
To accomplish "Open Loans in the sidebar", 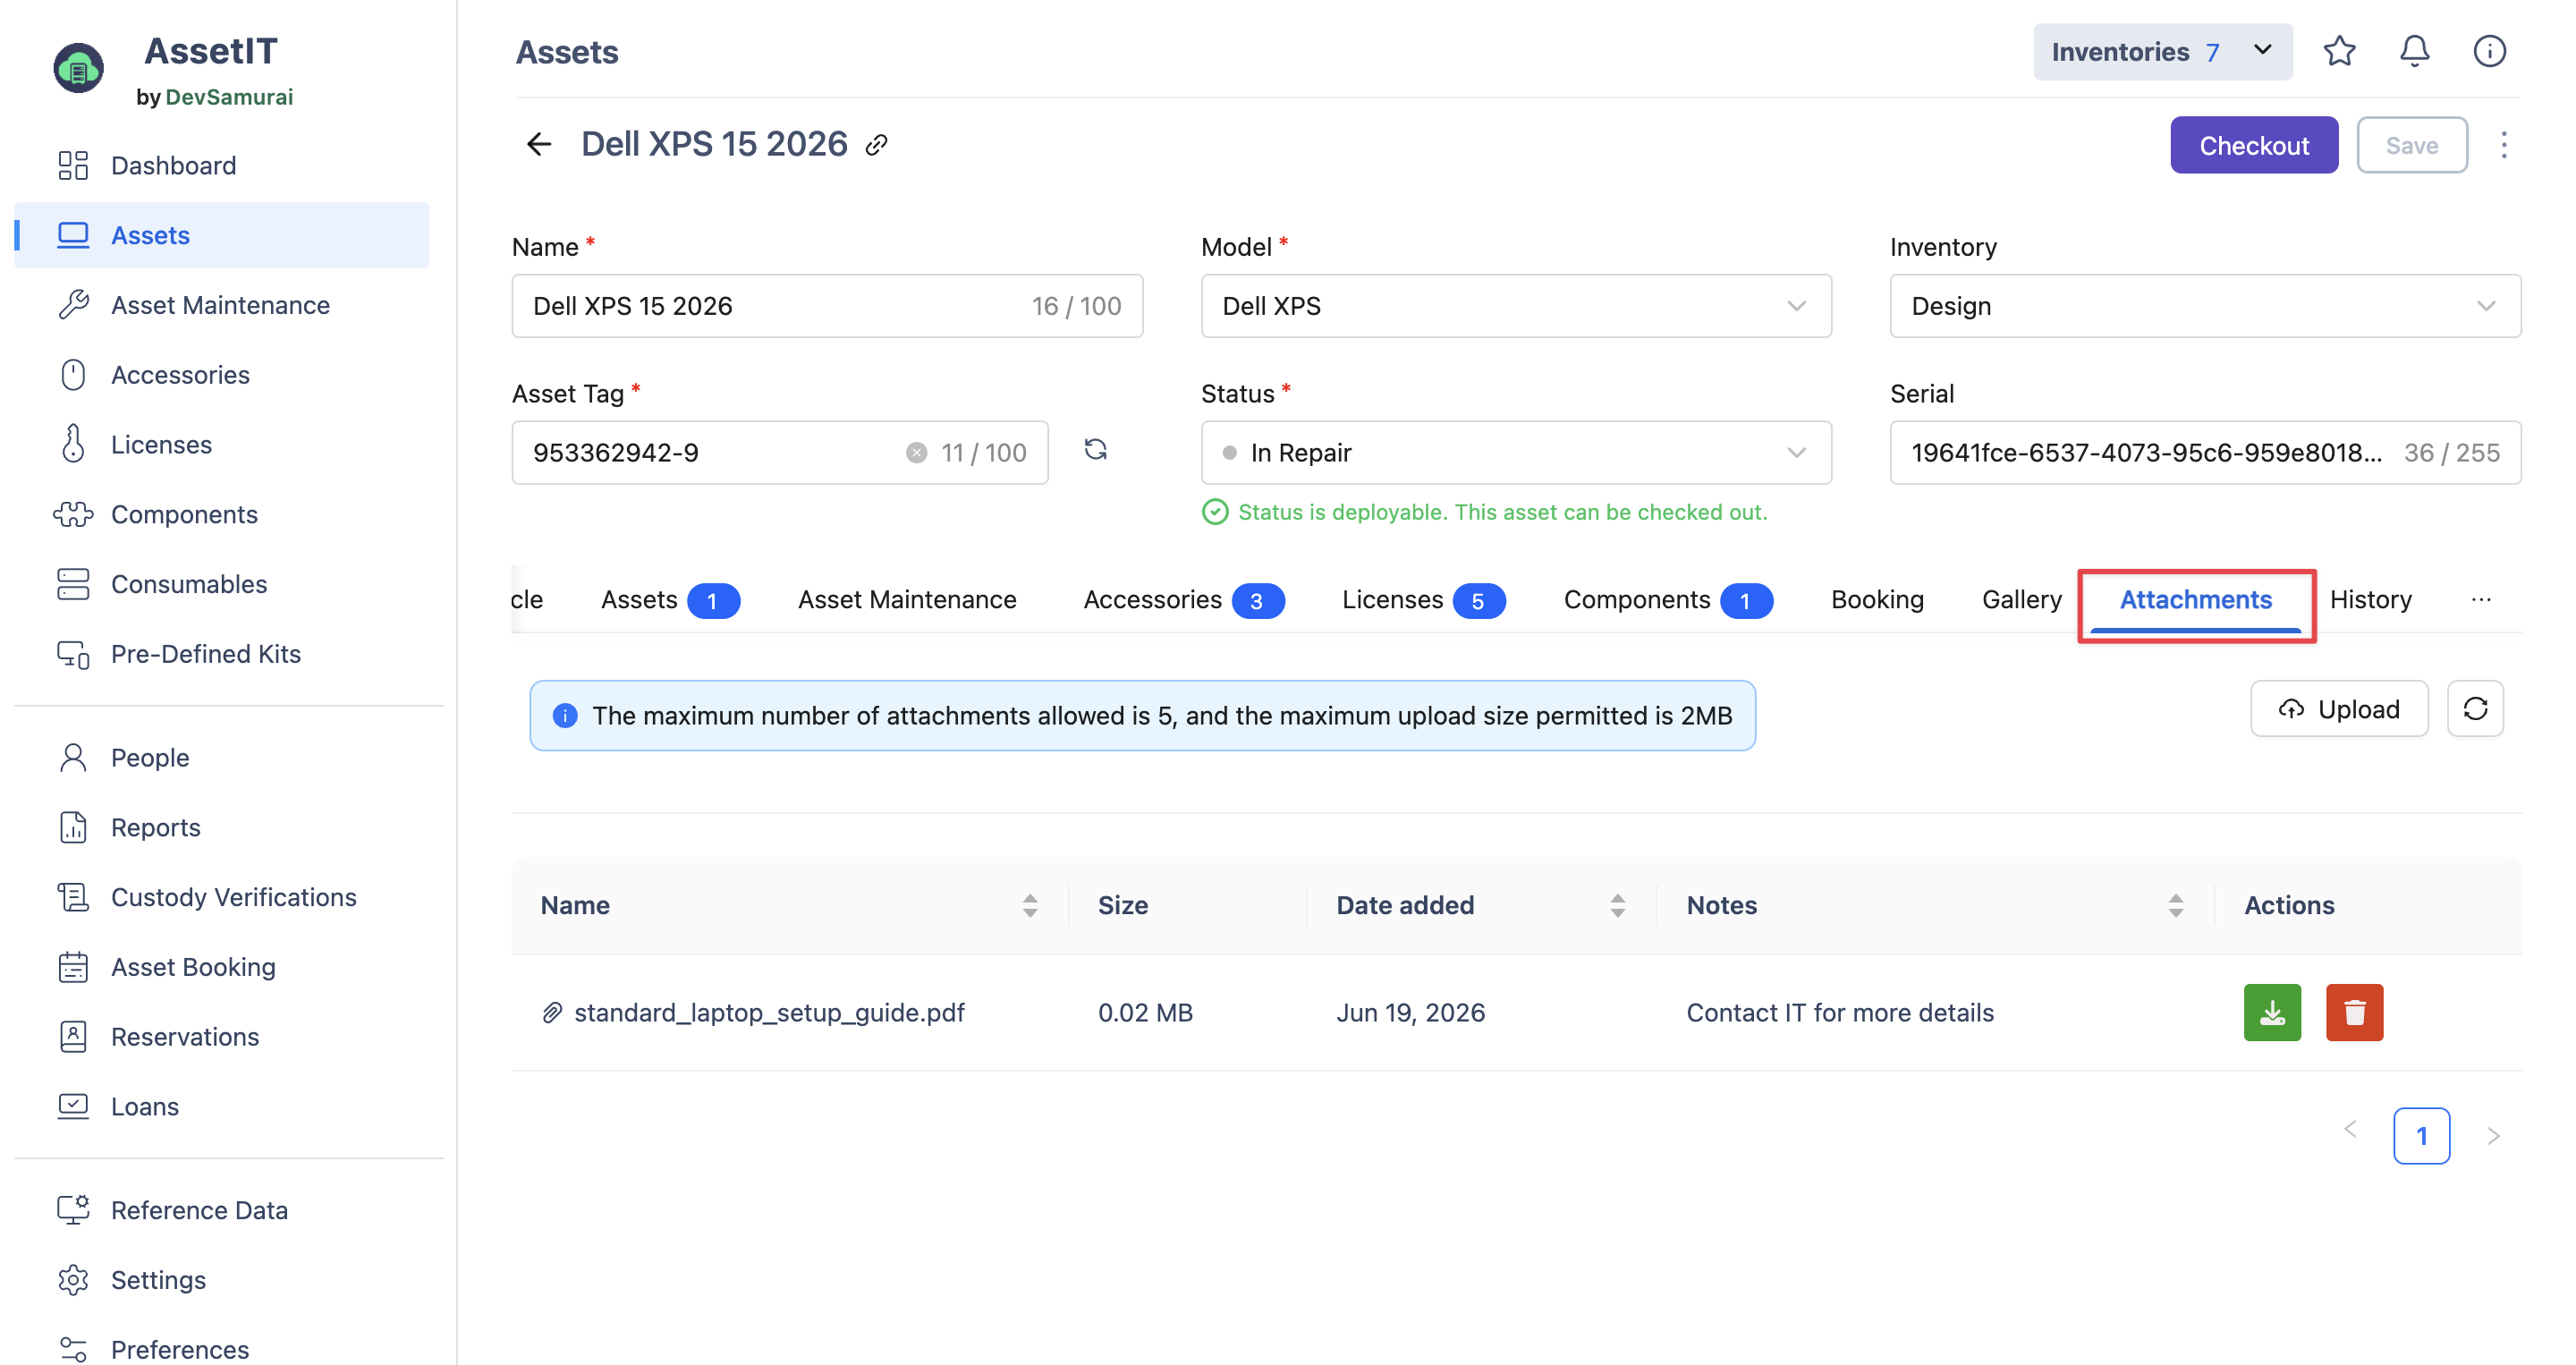I will pos(222,1107).
